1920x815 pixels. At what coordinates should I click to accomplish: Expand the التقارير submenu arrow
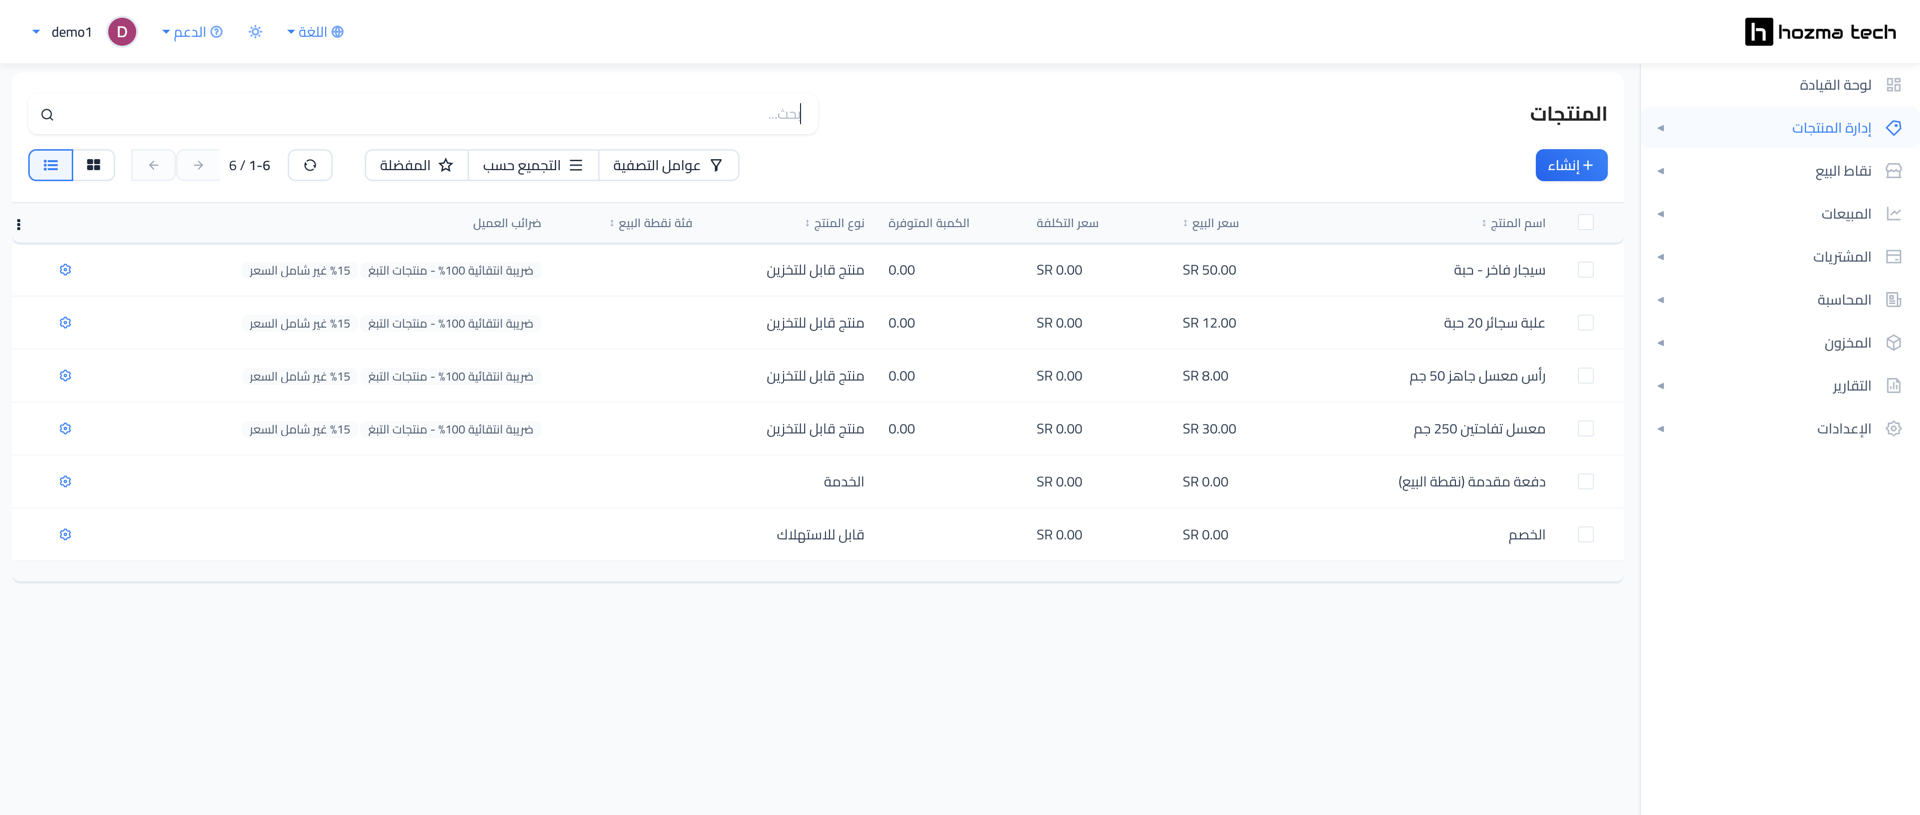pyautogui.click(x=1661, y=386)
